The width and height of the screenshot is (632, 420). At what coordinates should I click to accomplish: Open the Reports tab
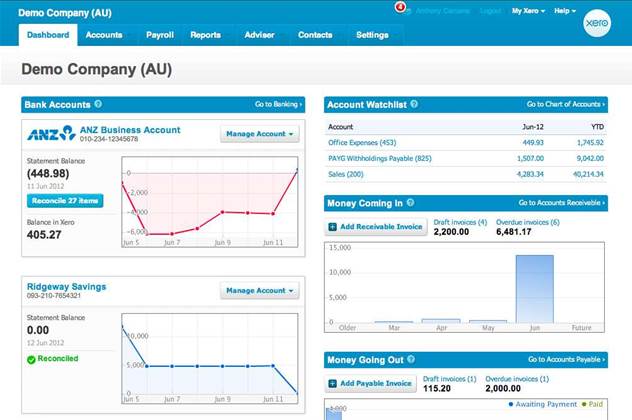pyautogui.click(x=205, y=35)
